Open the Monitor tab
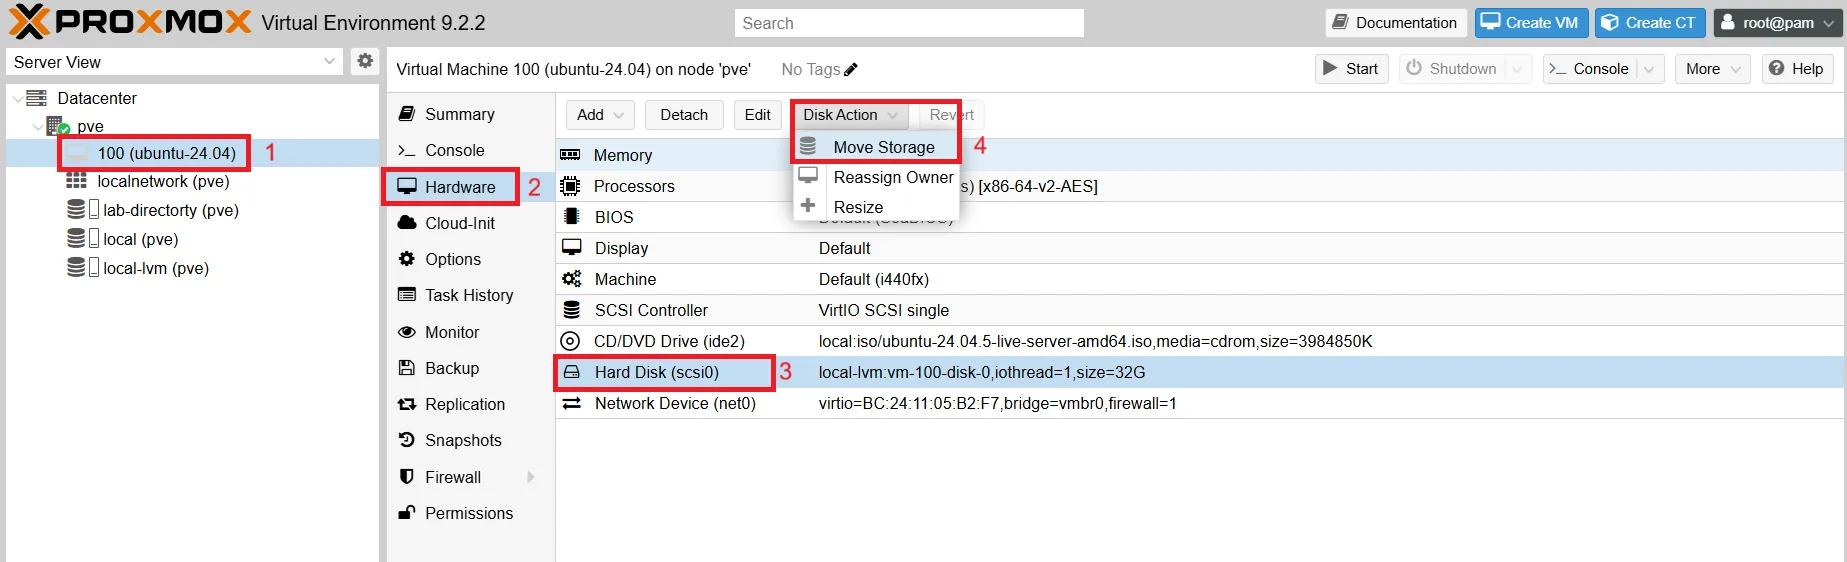Screen dimensions: 1847x562 470,332
